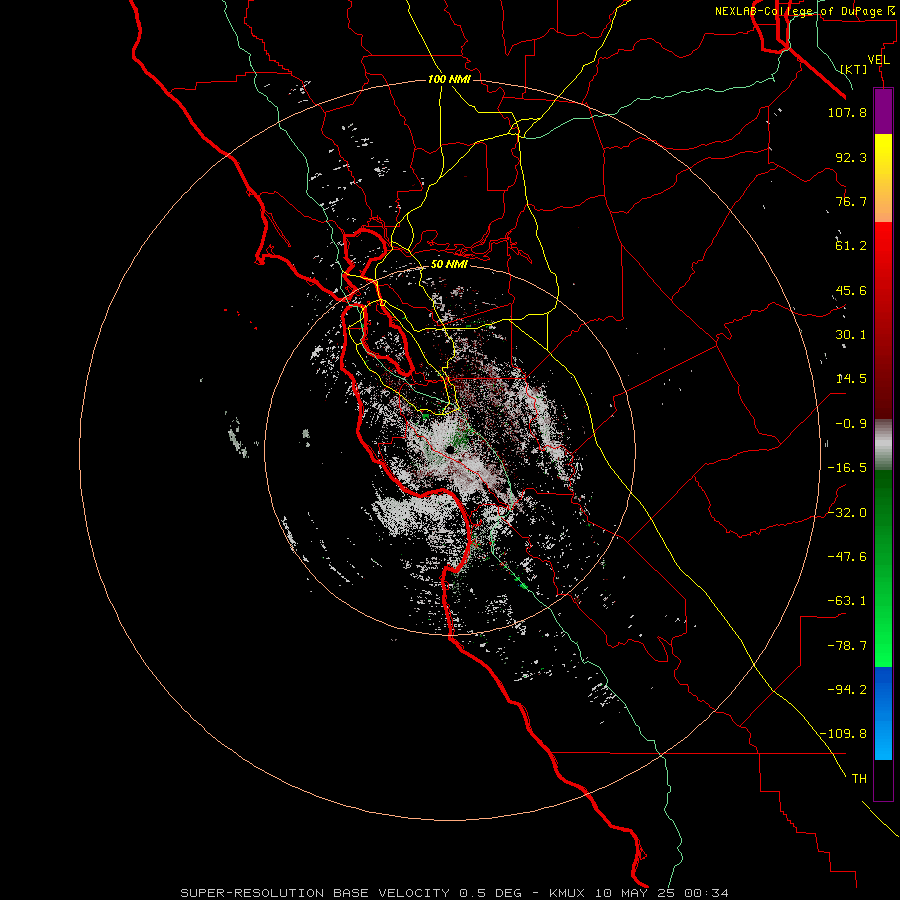Select the -16.5 legend value
This screenshot has height=900, width=900.
pos(847,468)
